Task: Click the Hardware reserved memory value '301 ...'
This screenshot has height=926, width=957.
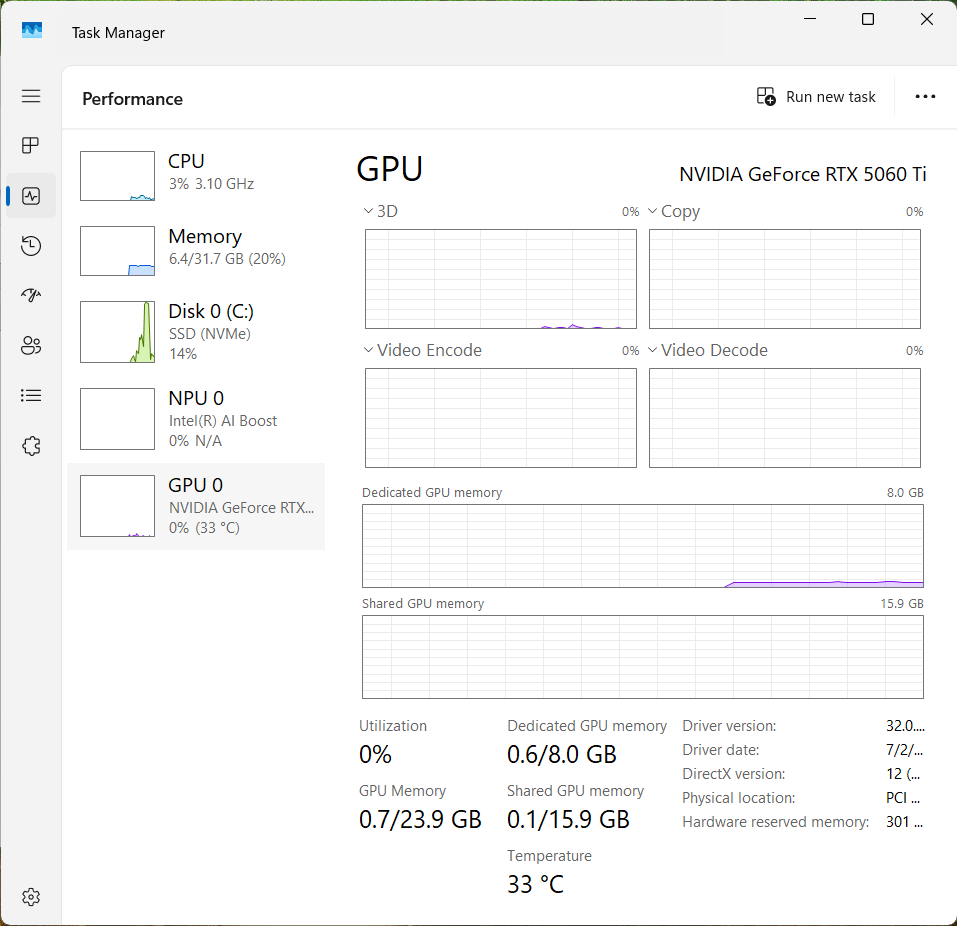Action: click(x=904, y=822)
